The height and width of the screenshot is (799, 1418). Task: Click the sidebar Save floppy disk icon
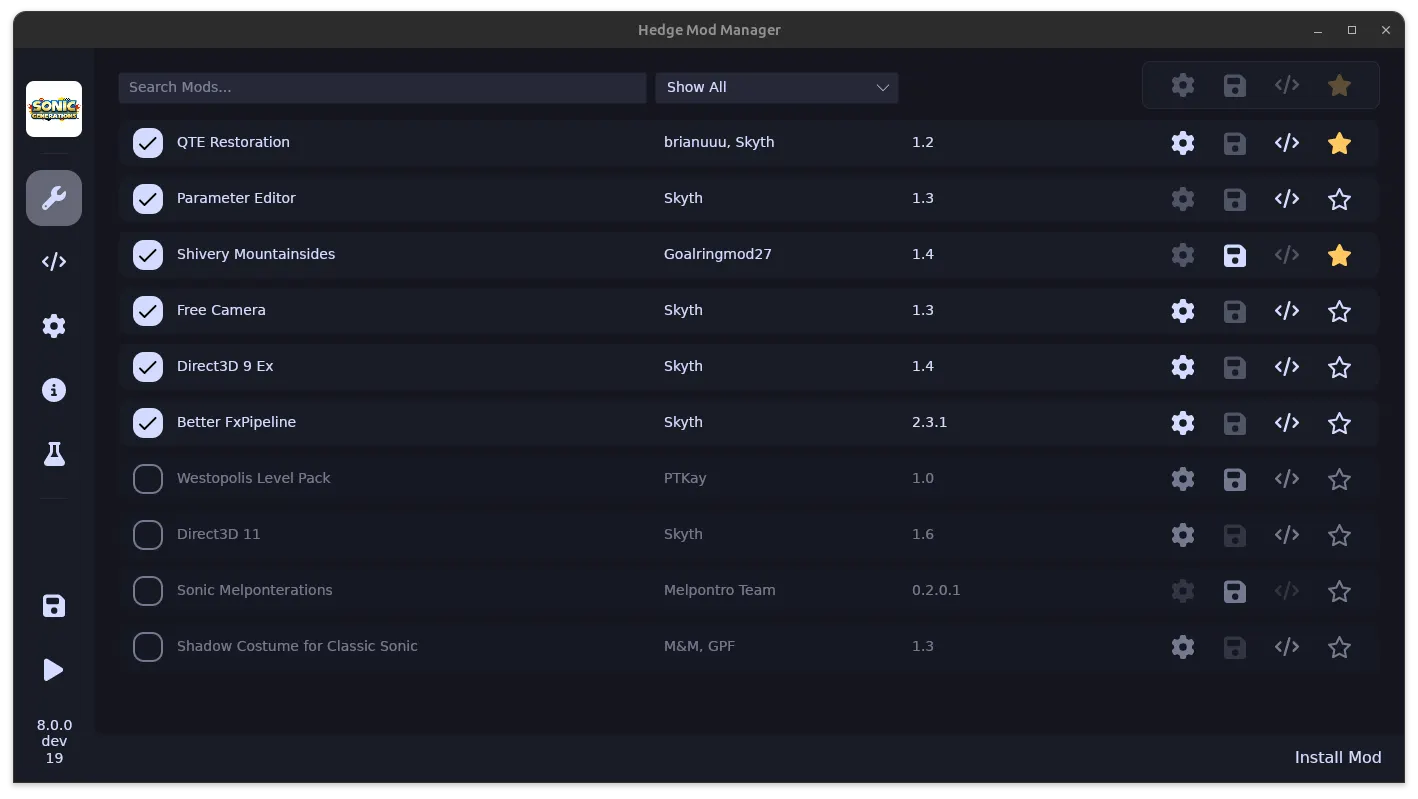(54, 606)
